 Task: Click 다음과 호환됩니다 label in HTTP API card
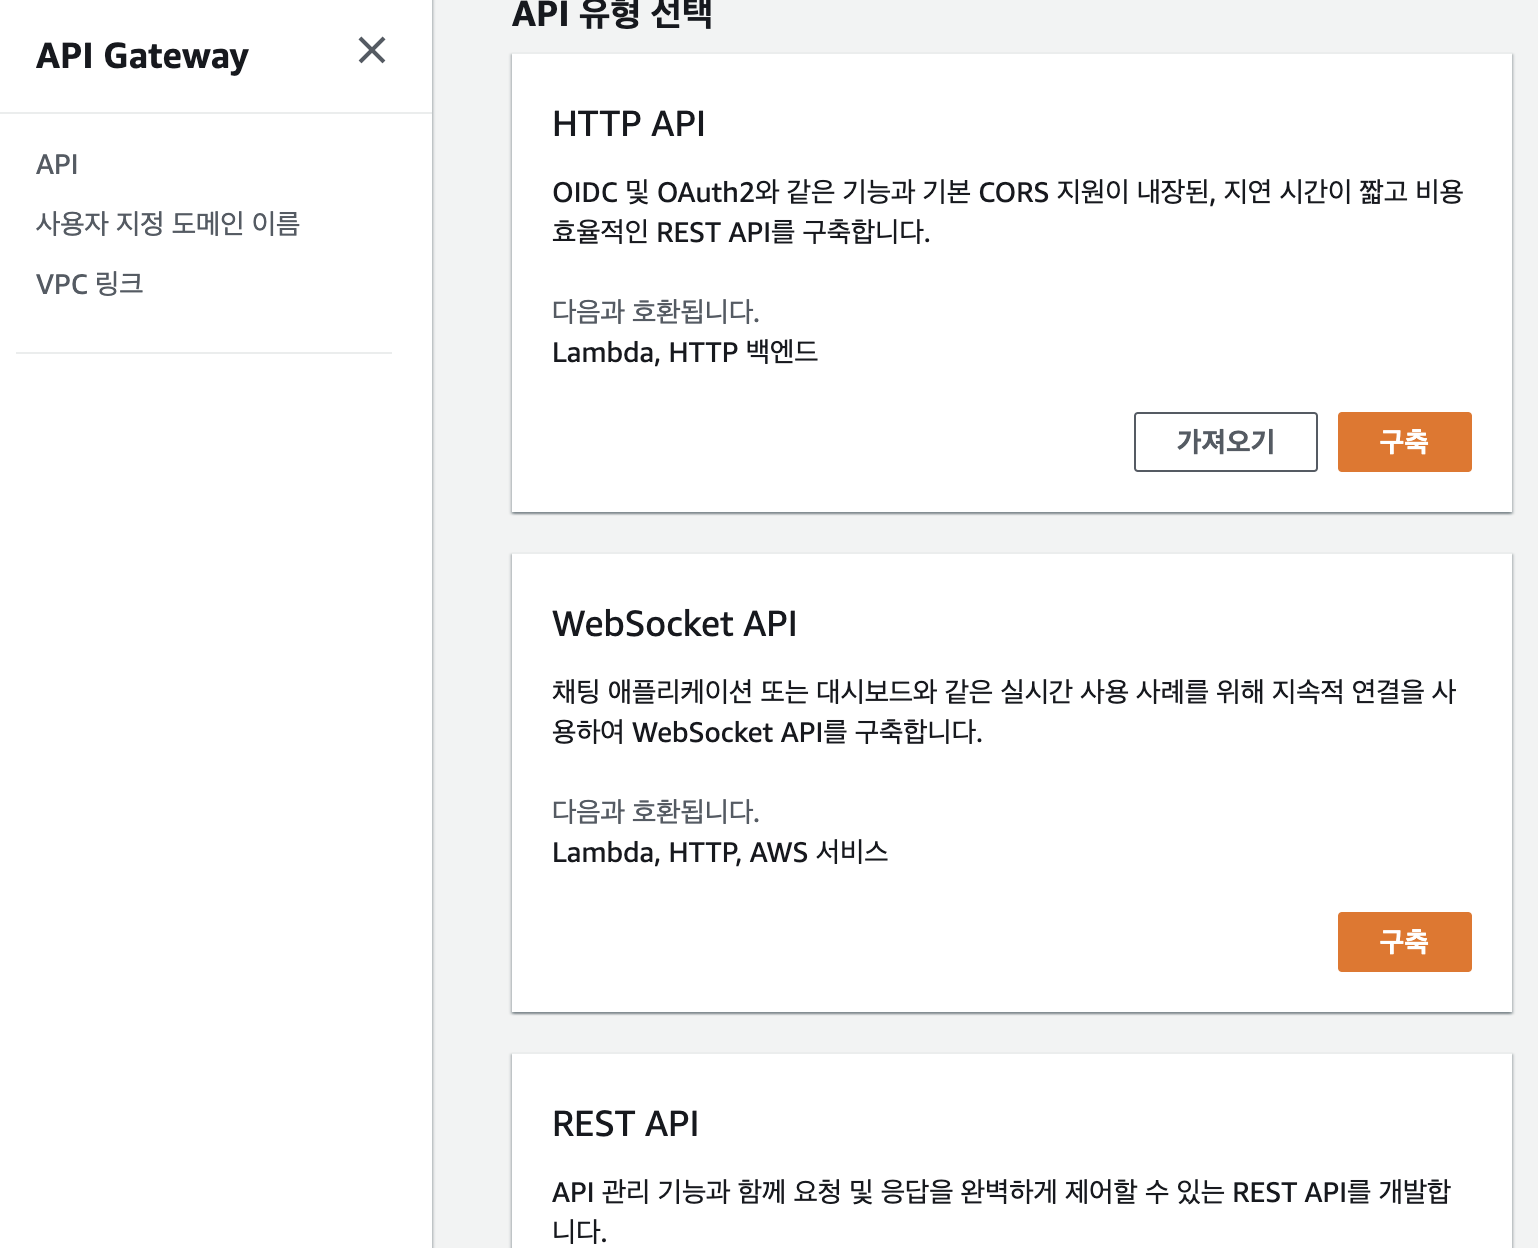pos(656,312)
